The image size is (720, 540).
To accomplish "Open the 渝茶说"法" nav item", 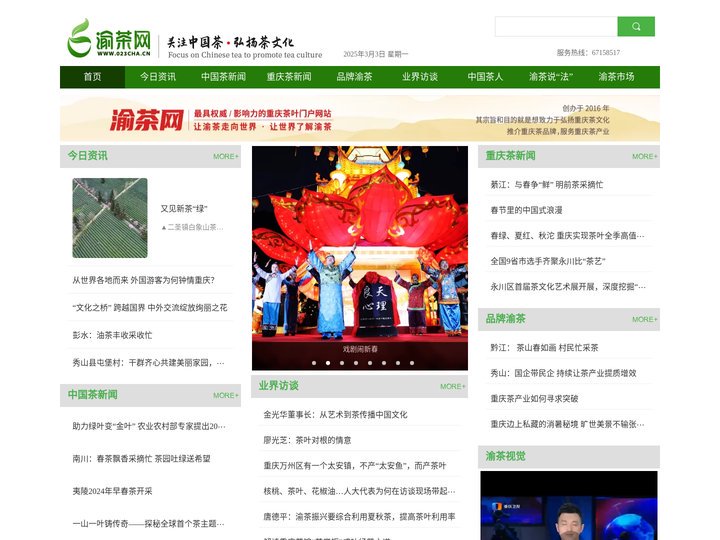I will tap(551, 77).
